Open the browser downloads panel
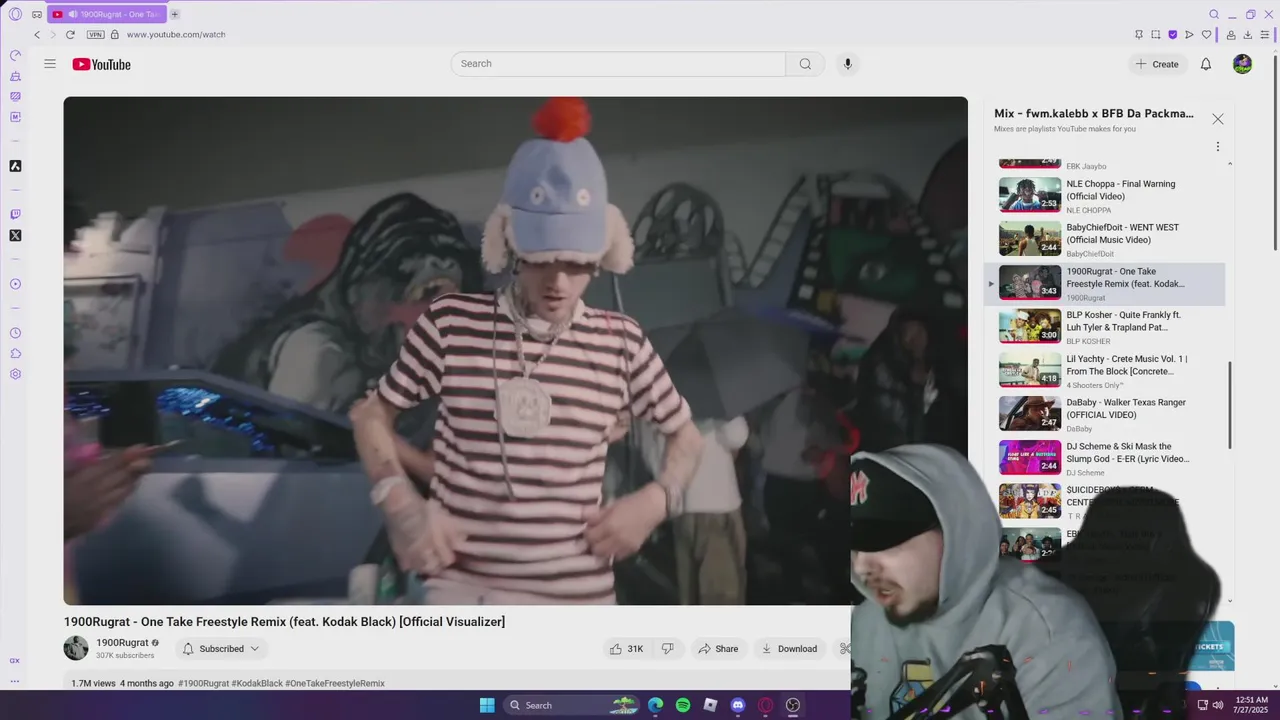1280x720 pixels. (1247, 34)
